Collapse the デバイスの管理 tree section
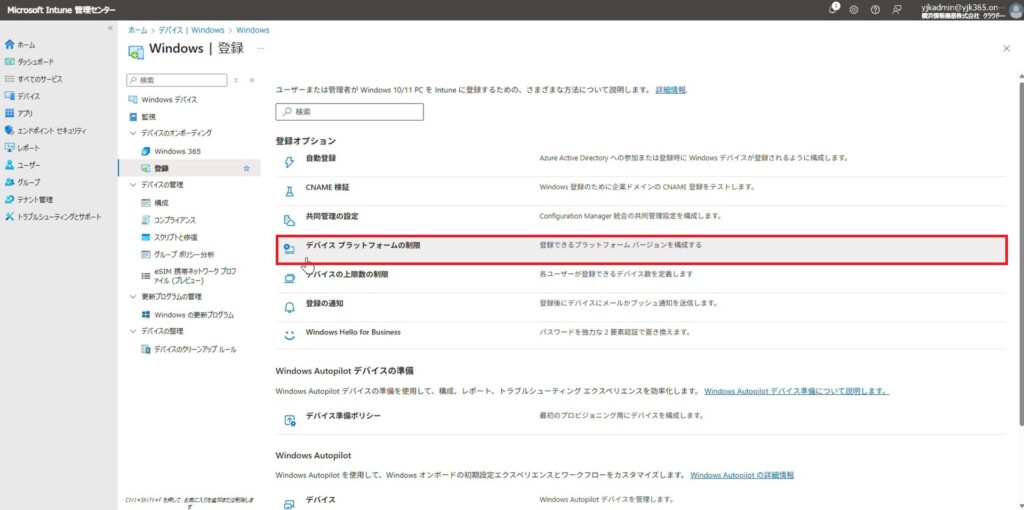 (133, 185)
